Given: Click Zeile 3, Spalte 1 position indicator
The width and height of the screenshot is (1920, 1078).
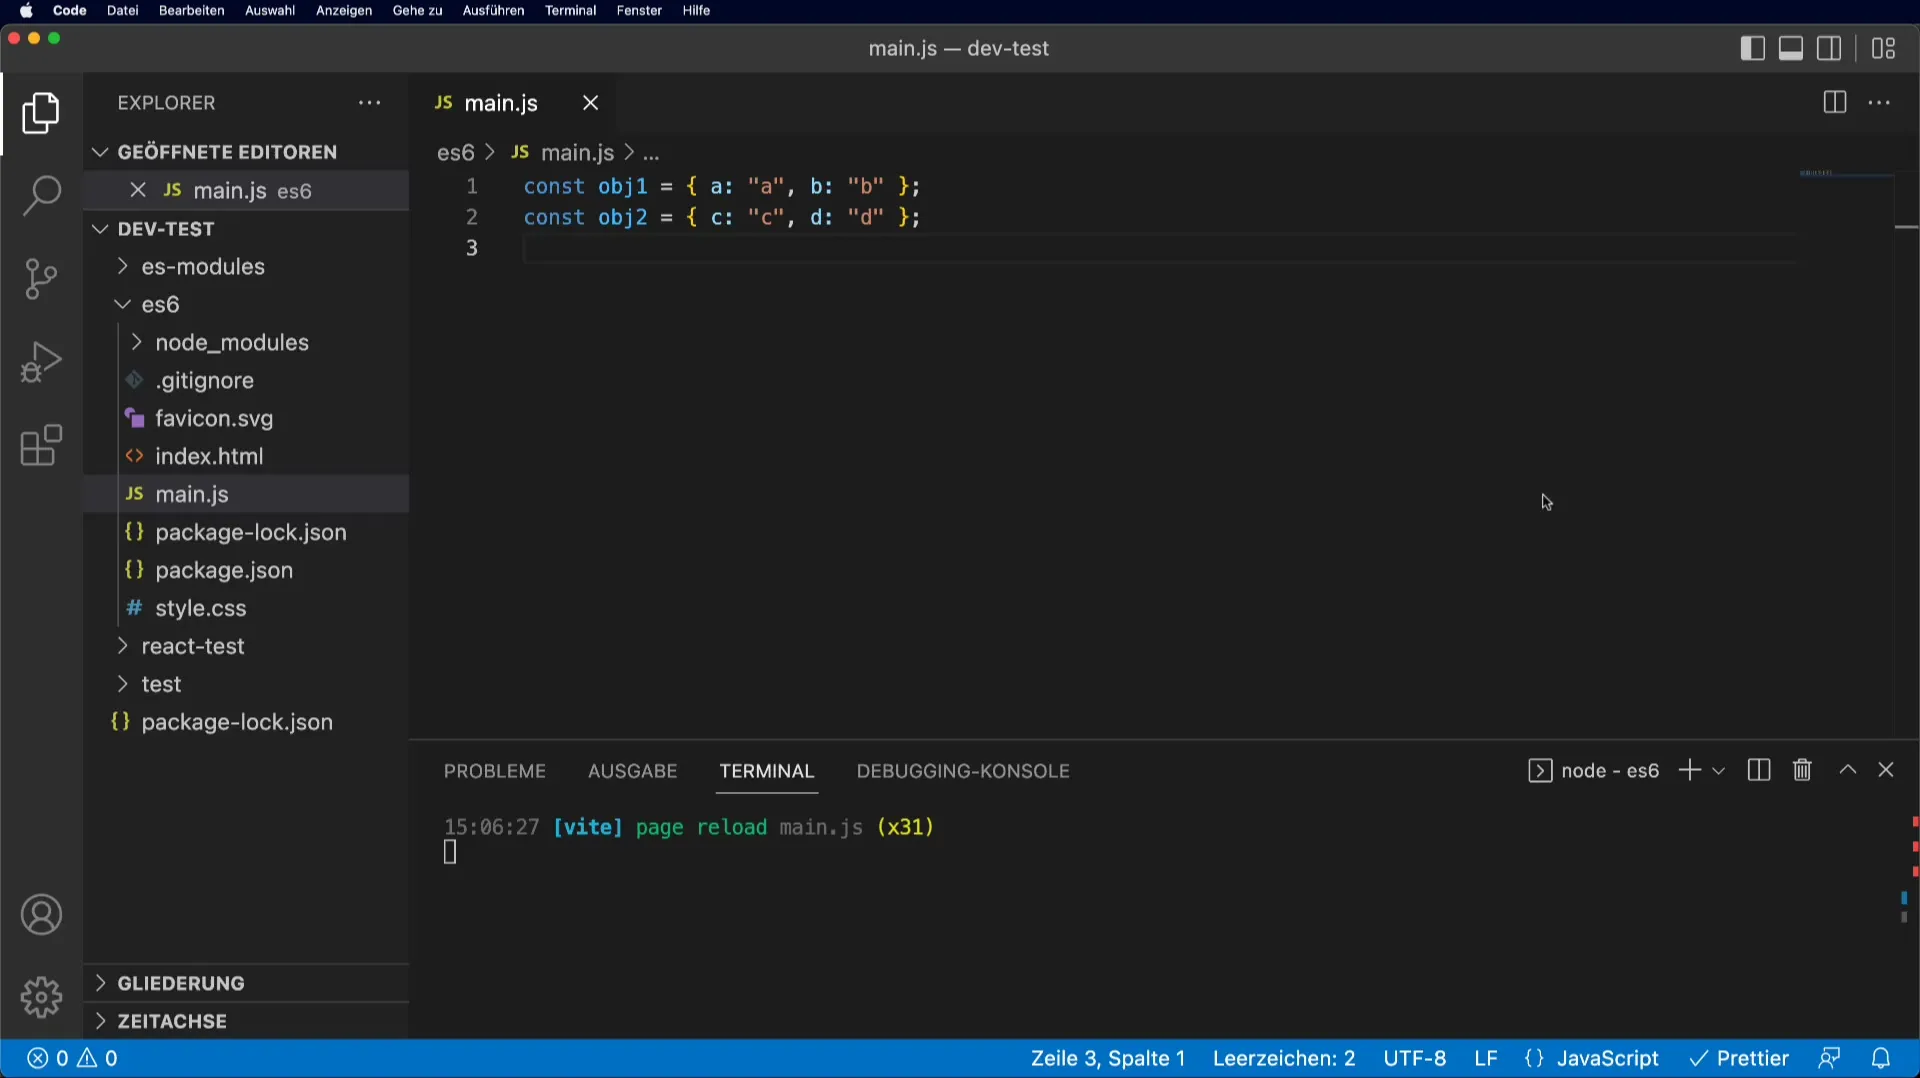Looking at the screenshot, I should point(1108,1058).
